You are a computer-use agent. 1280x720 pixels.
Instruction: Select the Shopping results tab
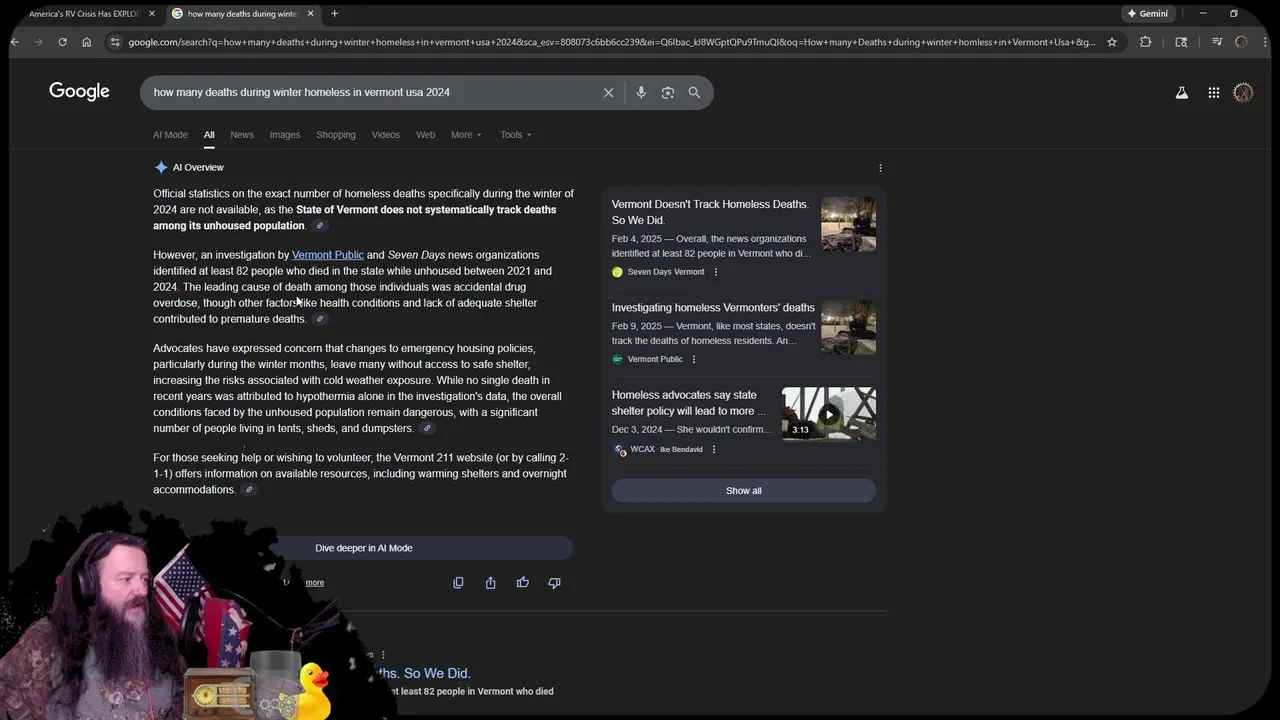(x=336, y=135)
